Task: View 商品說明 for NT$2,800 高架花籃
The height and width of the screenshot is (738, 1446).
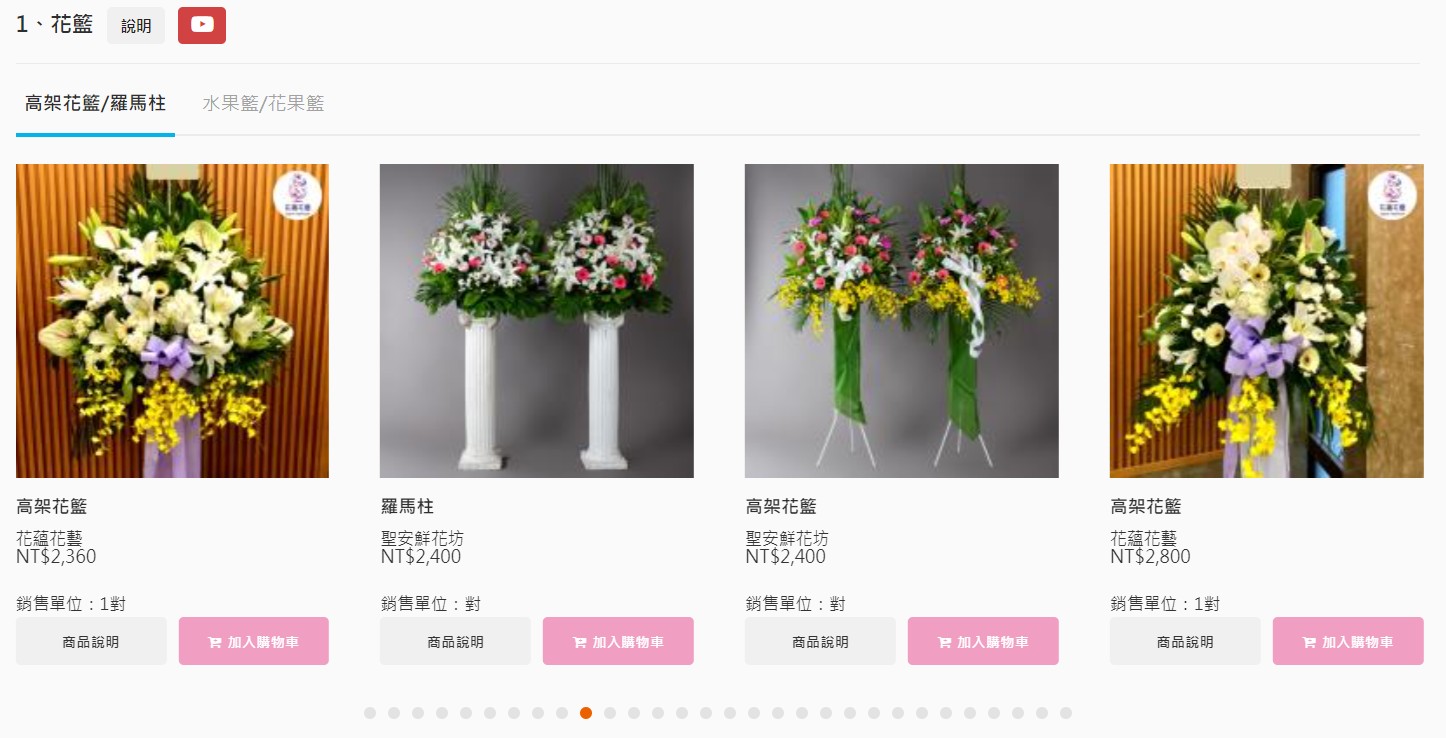Action: 1185,641
